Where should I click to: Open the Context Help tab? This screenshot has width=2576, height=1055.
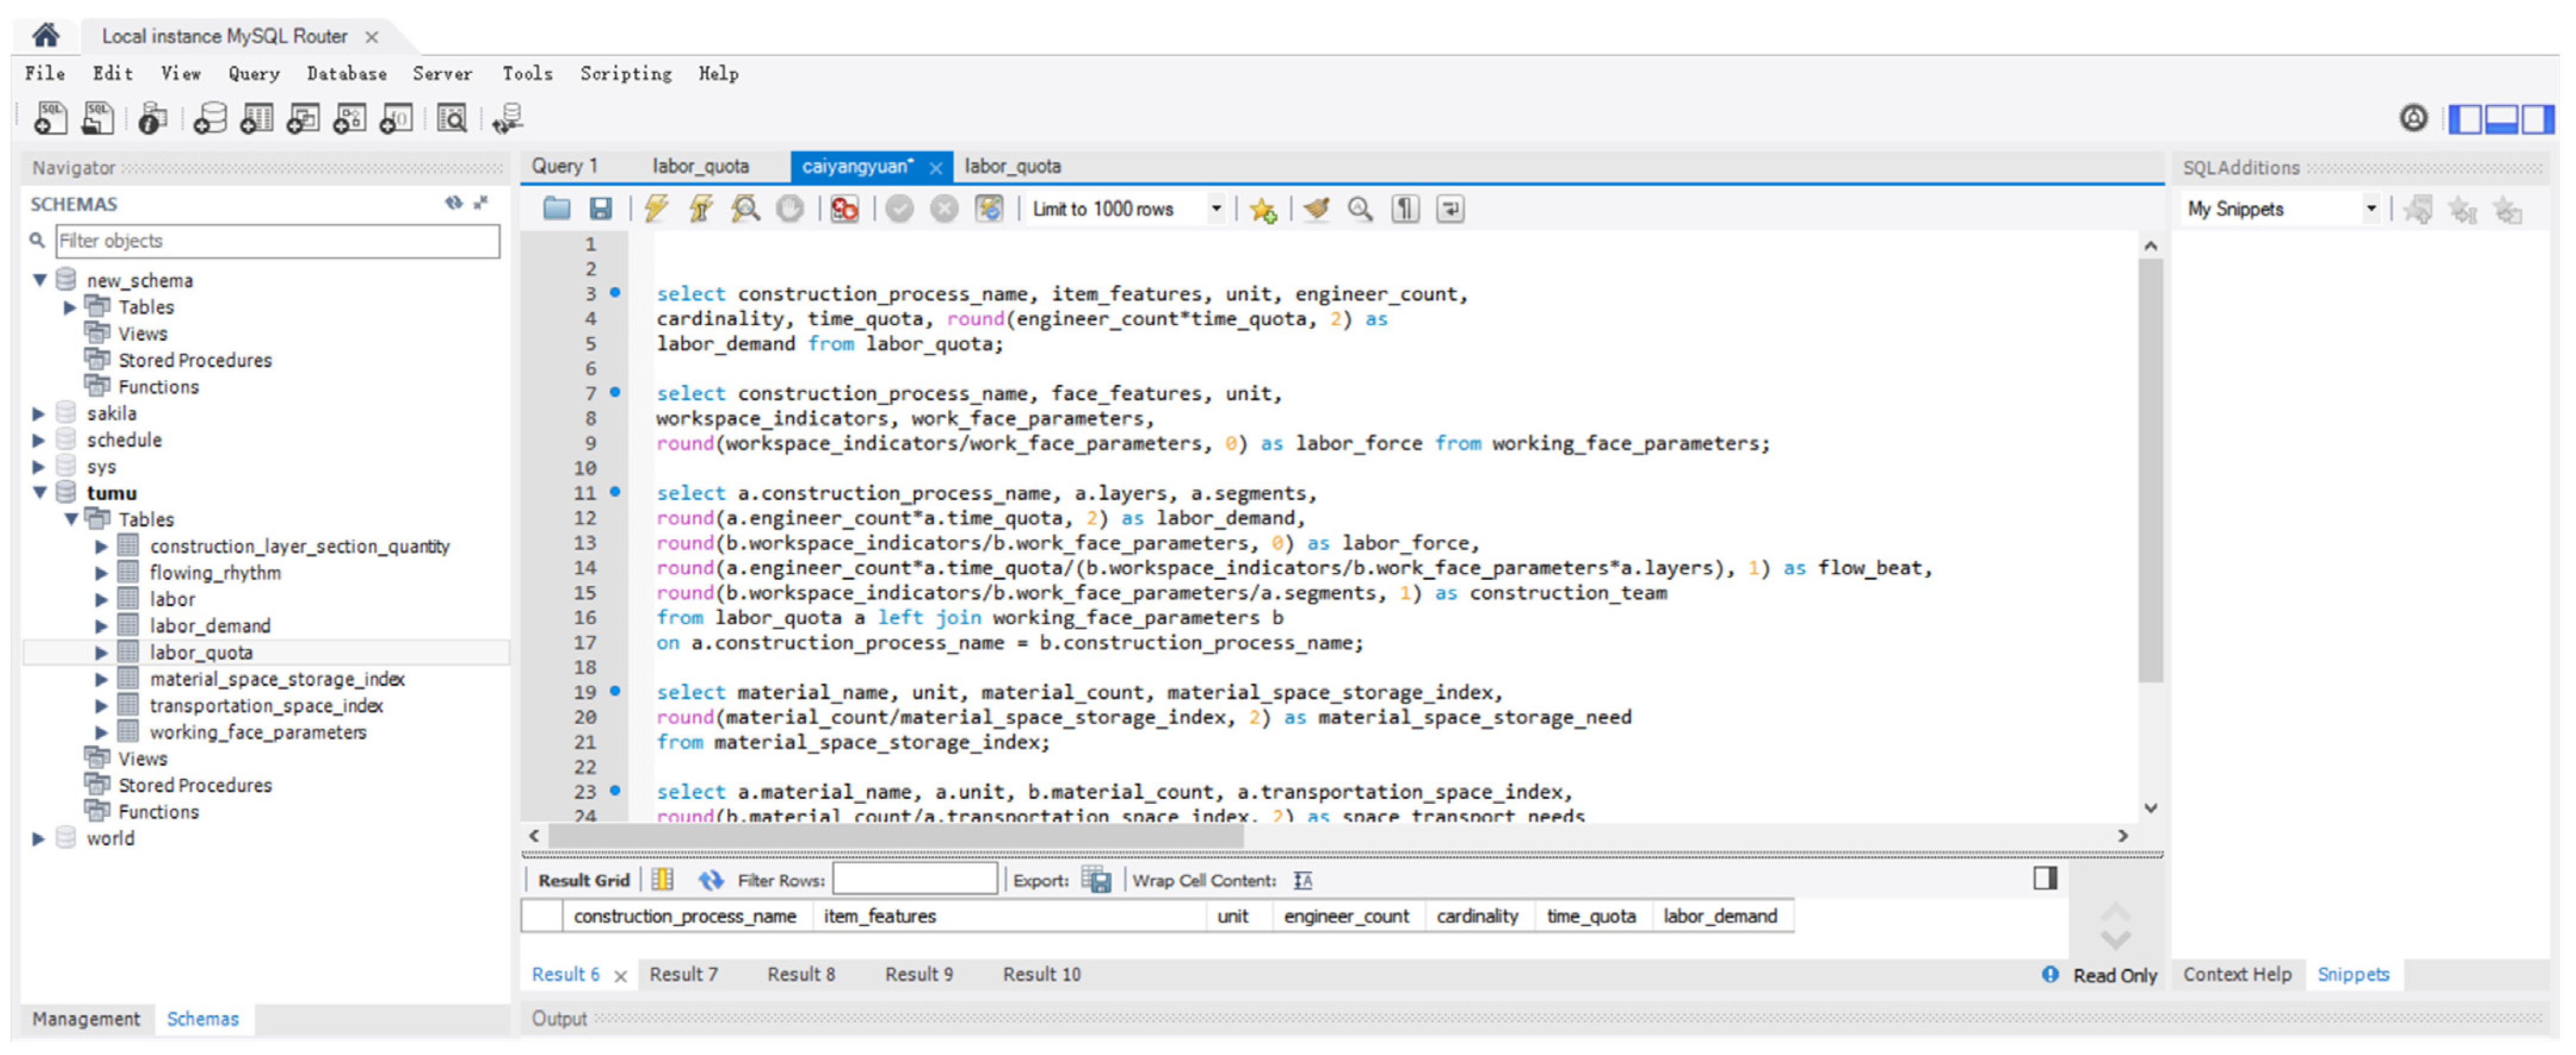coord(2238,975)
